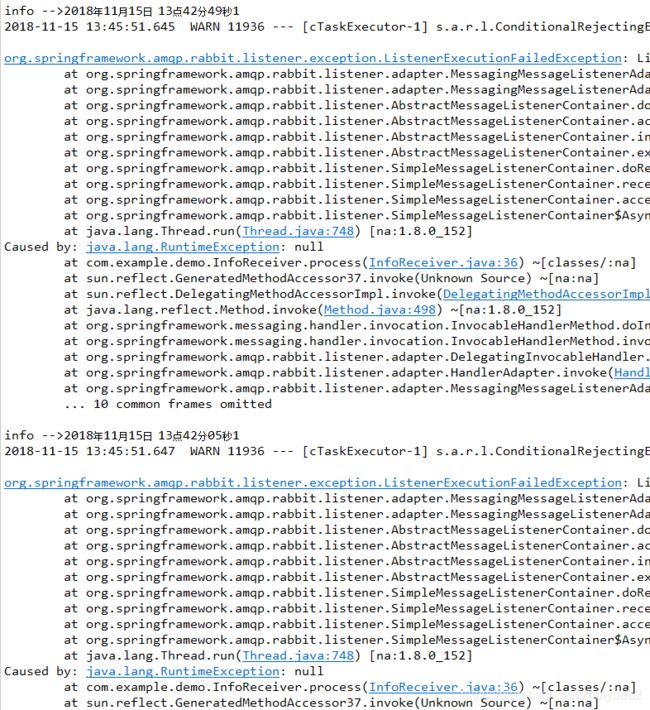Open ListenerExecutionFailedException link under 13:45:51.647 warning
Screen dimensions: 650x710
click(313, 483)
